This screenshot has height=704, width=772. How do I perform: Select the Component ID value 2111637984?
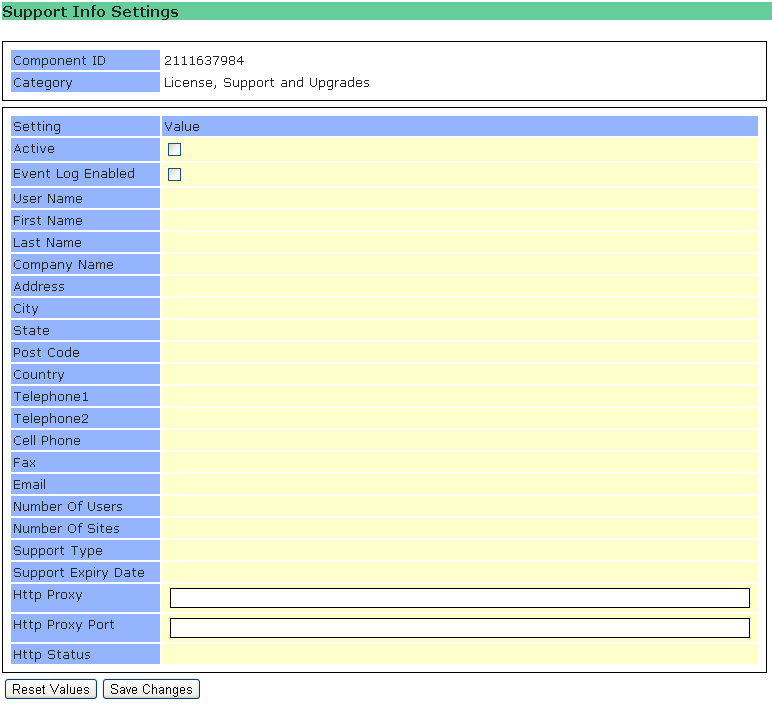(x=204, y=61)
